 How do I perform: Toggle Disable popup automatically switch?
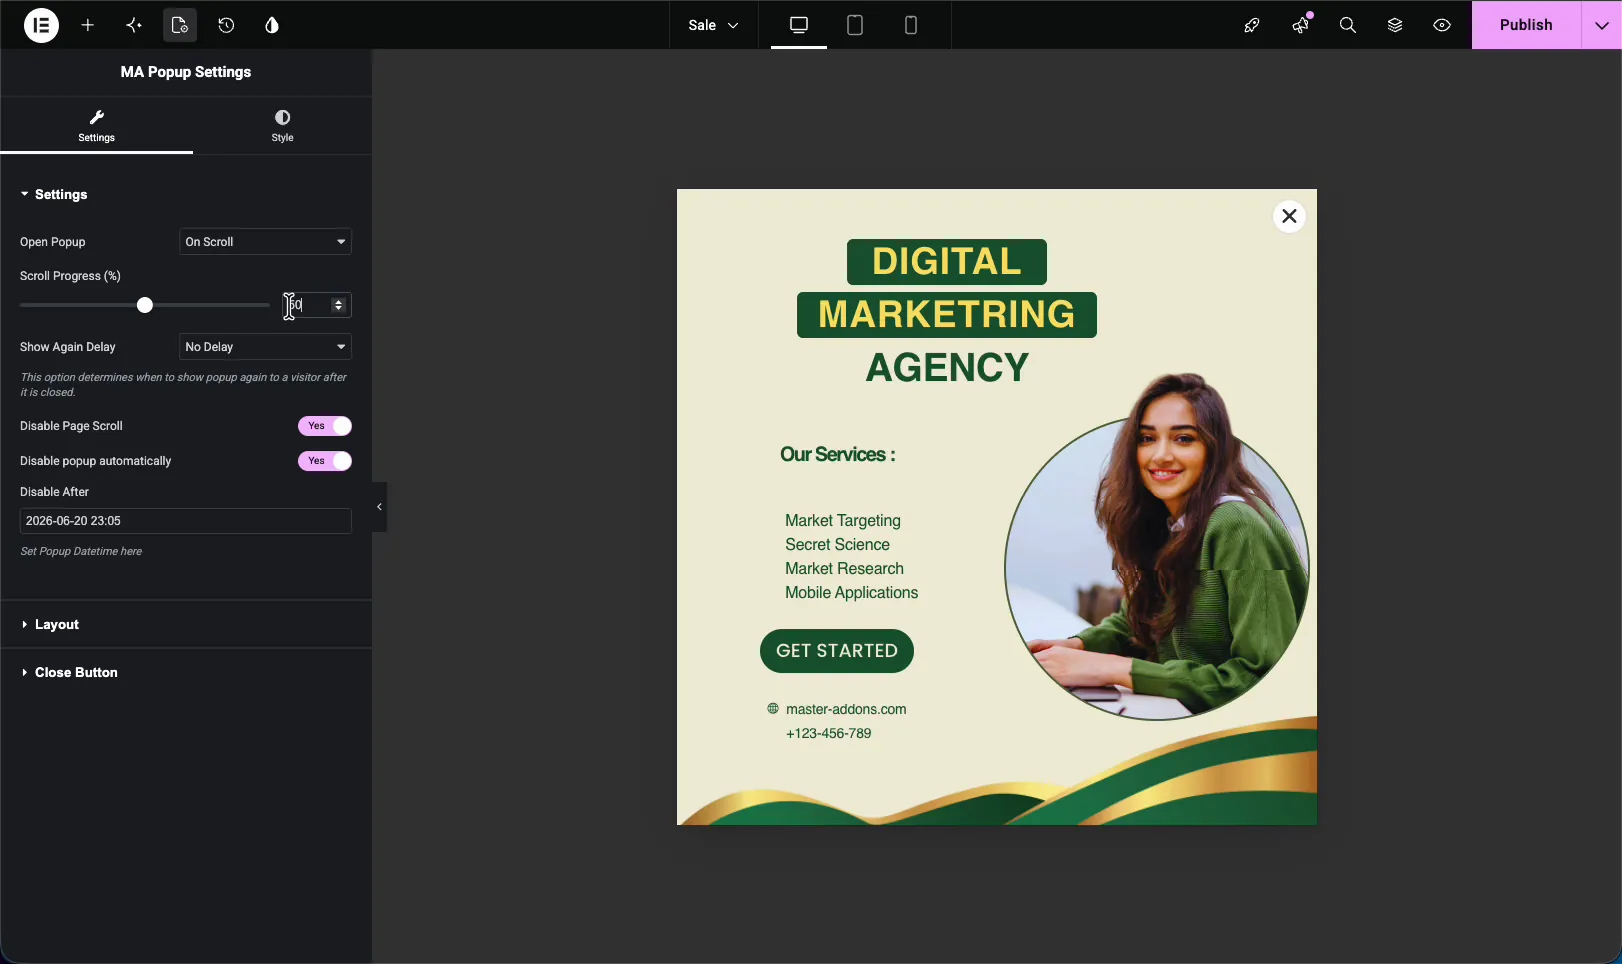pyautogui.click(x=325, y=461)
